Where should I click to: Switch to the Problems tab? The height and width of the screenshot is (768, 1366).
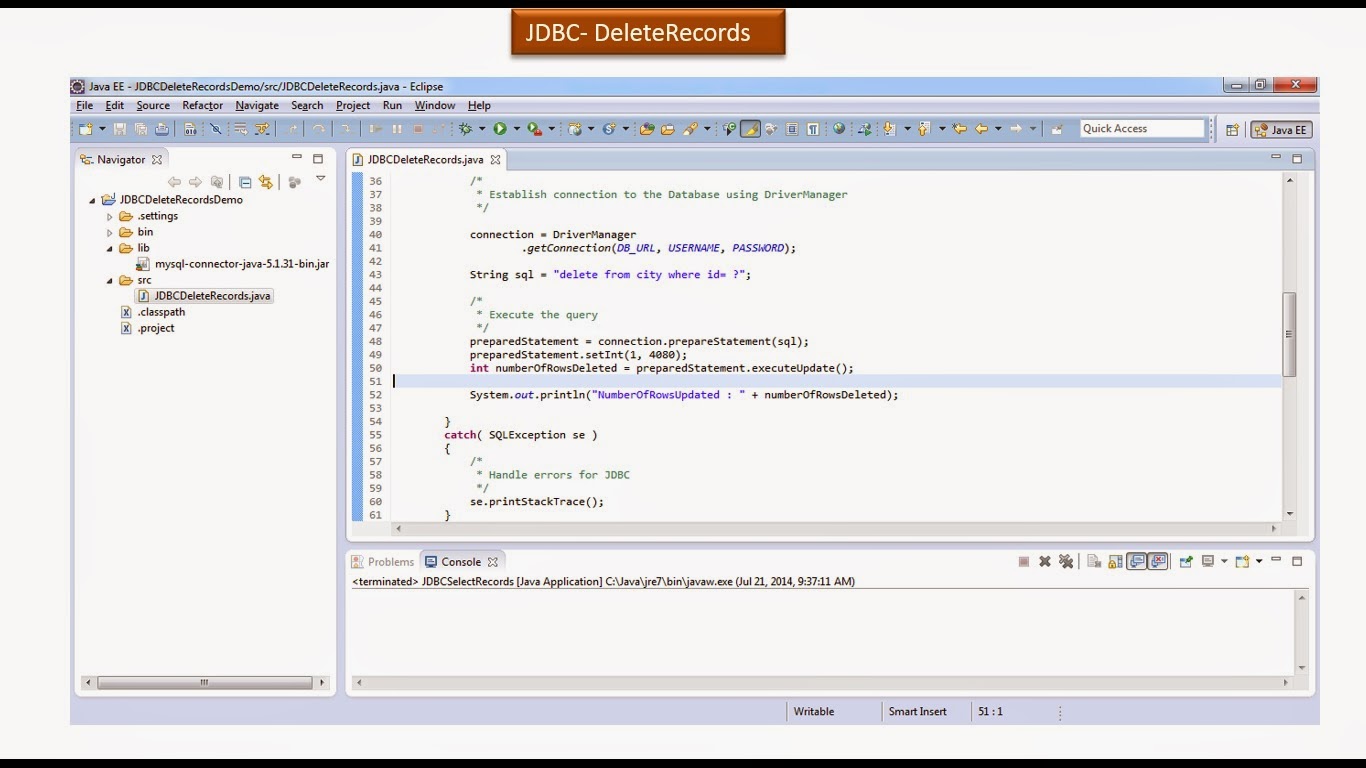(388, 561)
